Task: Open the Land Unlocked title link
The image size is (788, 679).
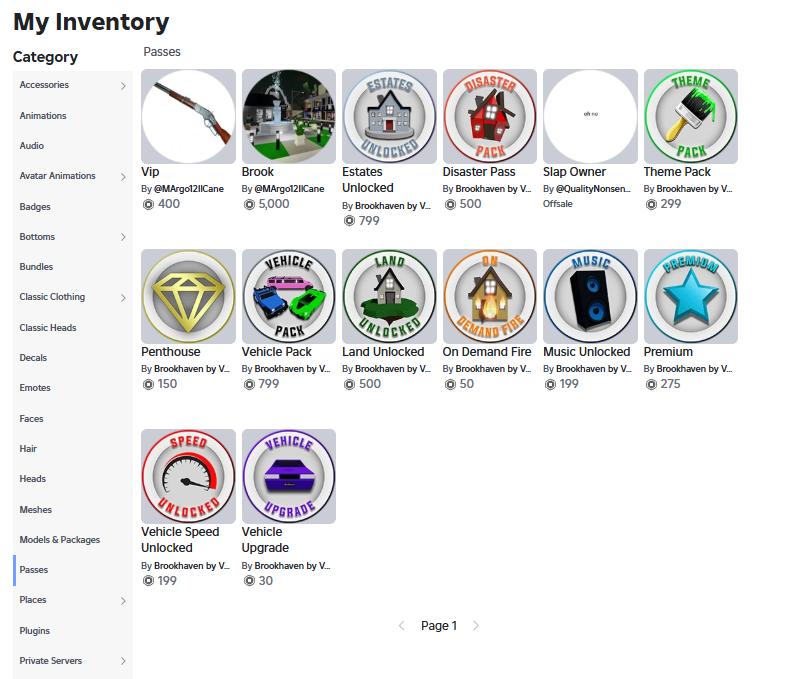Action: click(383, 352)
